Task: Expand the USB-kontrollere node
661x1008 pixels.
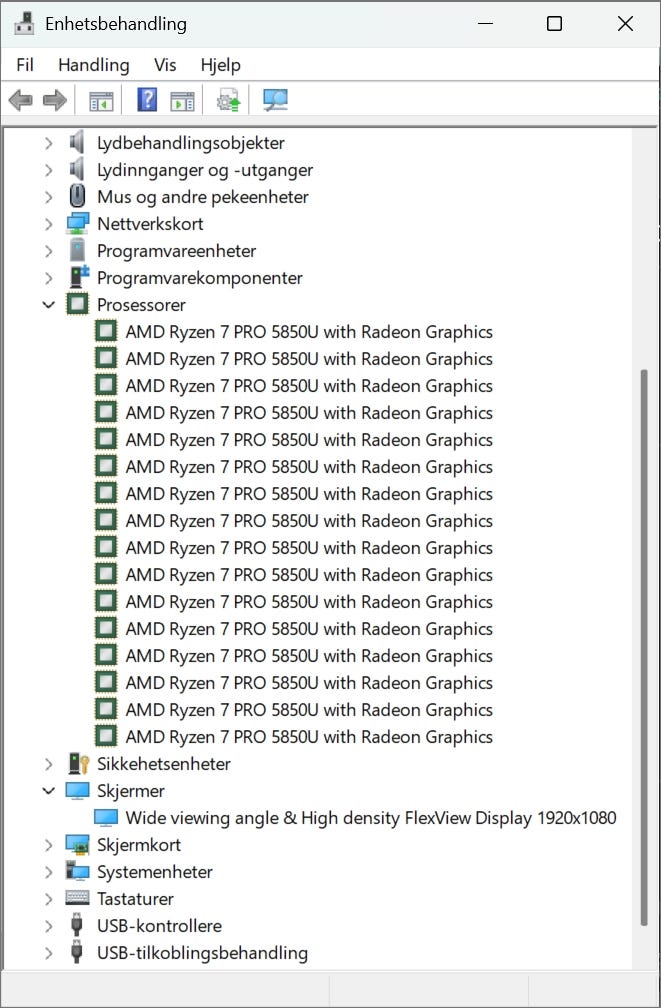Action: point(49,926)
